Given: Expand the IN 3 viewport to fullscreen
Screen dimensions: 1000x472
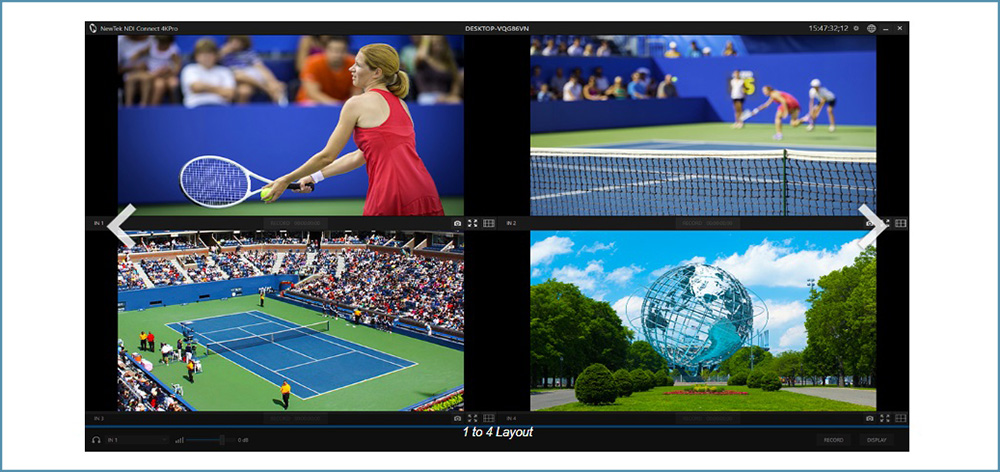Looking at the screenshot, I should [x=473, y=418].
